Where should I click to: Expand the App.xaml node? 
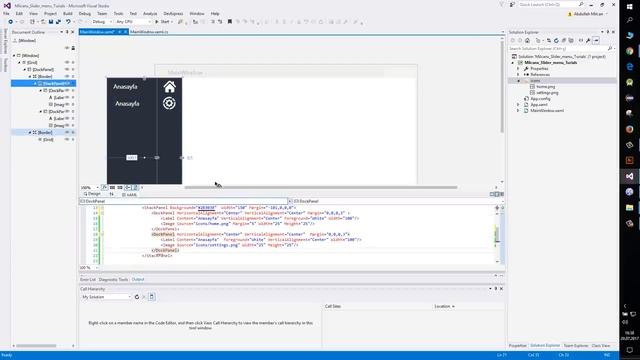[519, 104]
